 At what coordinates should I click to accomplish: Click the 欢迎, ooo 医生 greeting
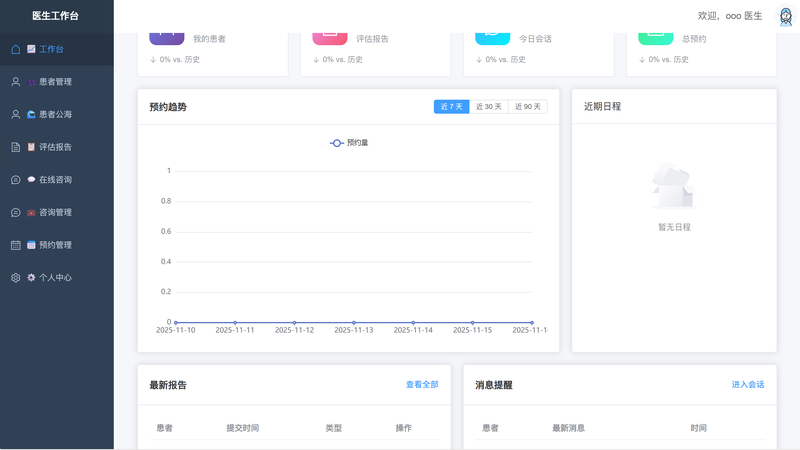tap(730, 16)
